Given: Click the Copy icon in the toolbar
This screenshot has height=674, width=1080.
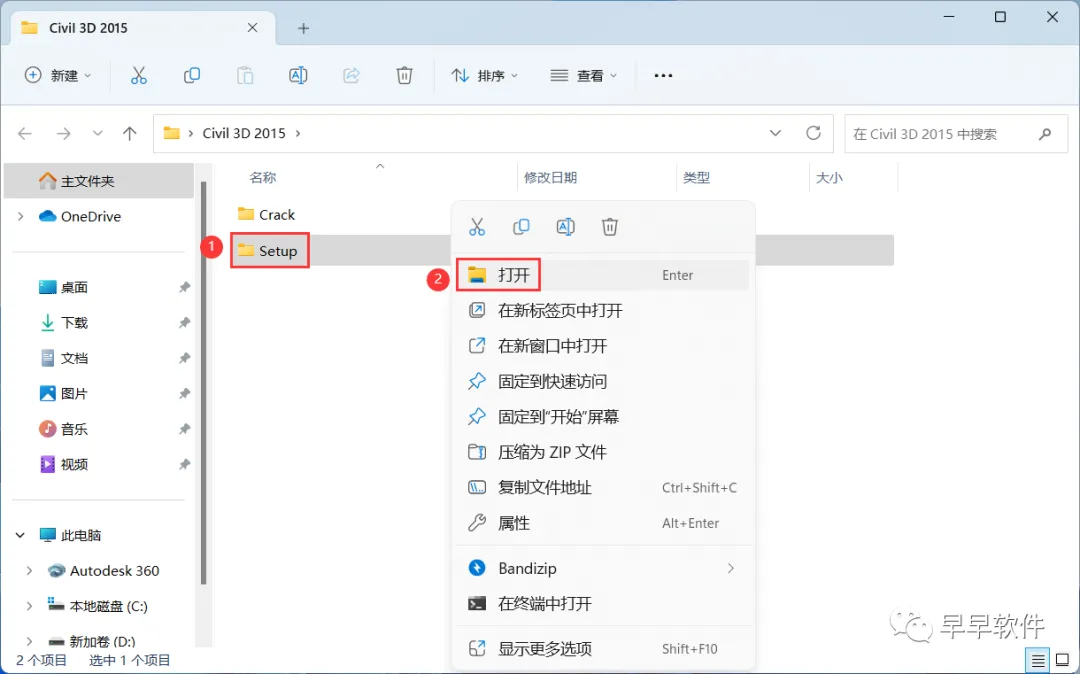Looking at the screenshot, I should click(x=191, y=75).
